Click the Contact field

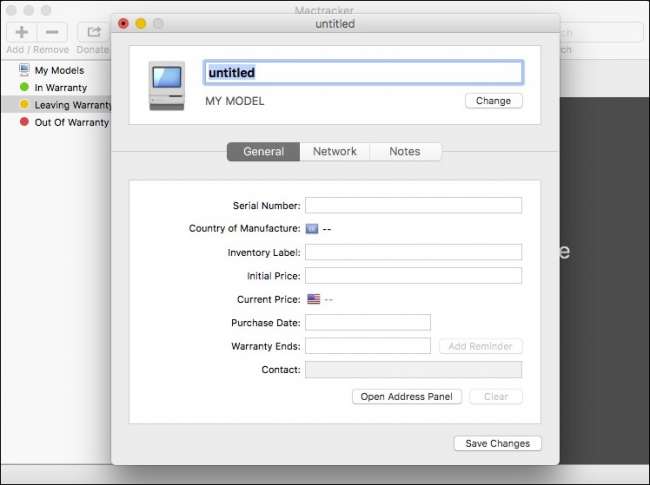[x=413, y=369]
